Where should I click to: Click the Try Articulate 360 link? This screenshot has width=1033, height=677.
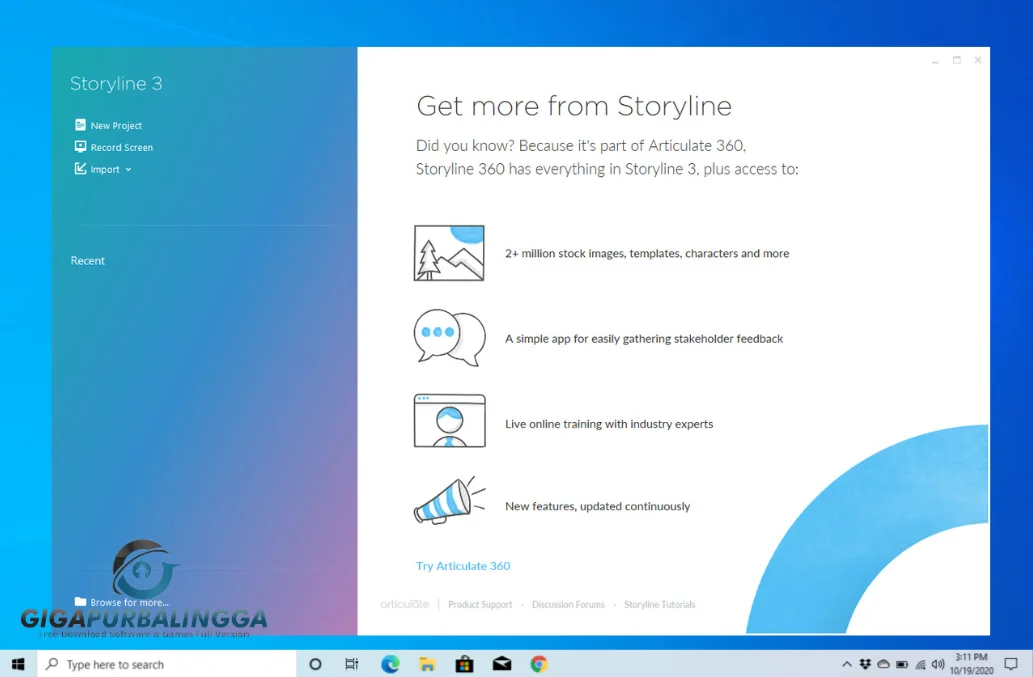tap(463, 565)
